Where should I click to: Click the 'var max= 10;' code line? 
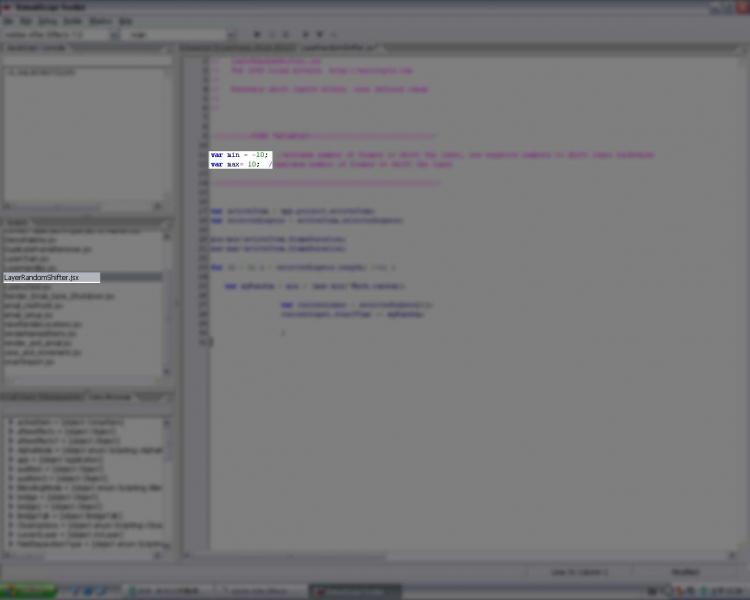236,164
